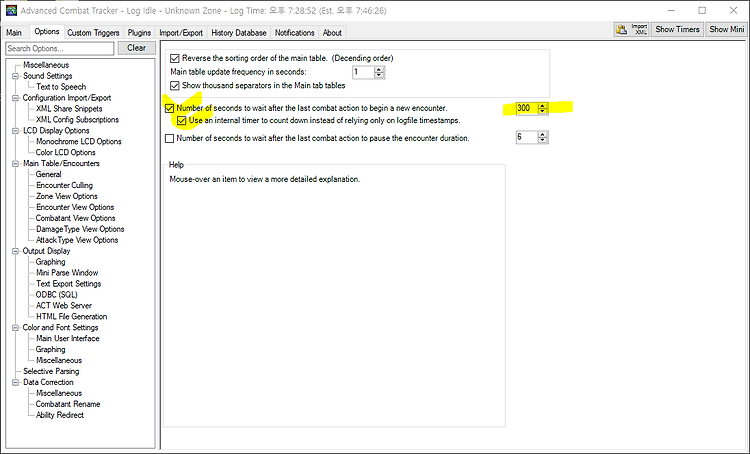Screen dimensions: 750x454
Task: Toggle Show thousand separators checkbox
Action: coord(175,86)
